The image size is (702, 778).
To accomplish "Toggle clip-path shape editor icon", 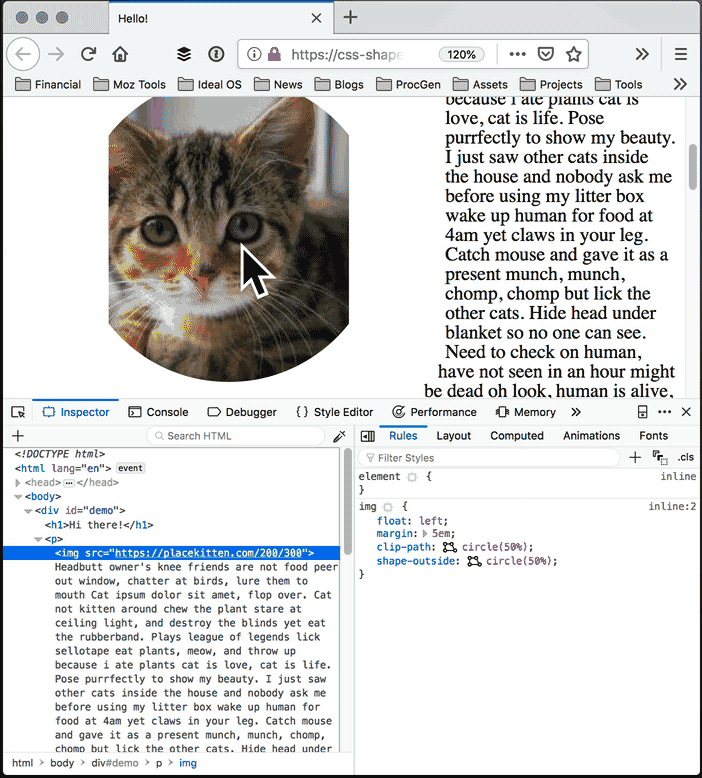I will 449,547.
